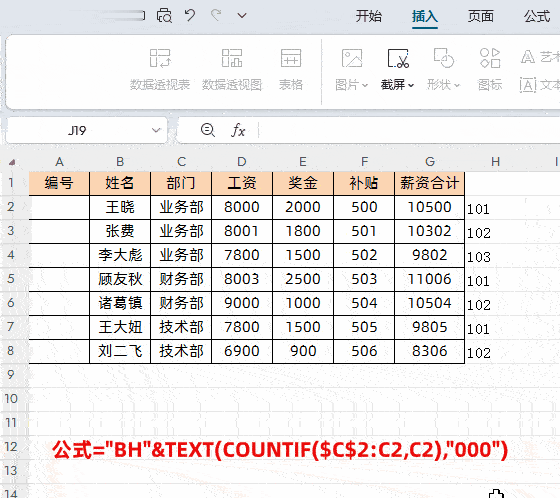This screenshot has width=560, height=498.
Task: Expand the quick access toolbar dropdown
Action: point(242,16)
